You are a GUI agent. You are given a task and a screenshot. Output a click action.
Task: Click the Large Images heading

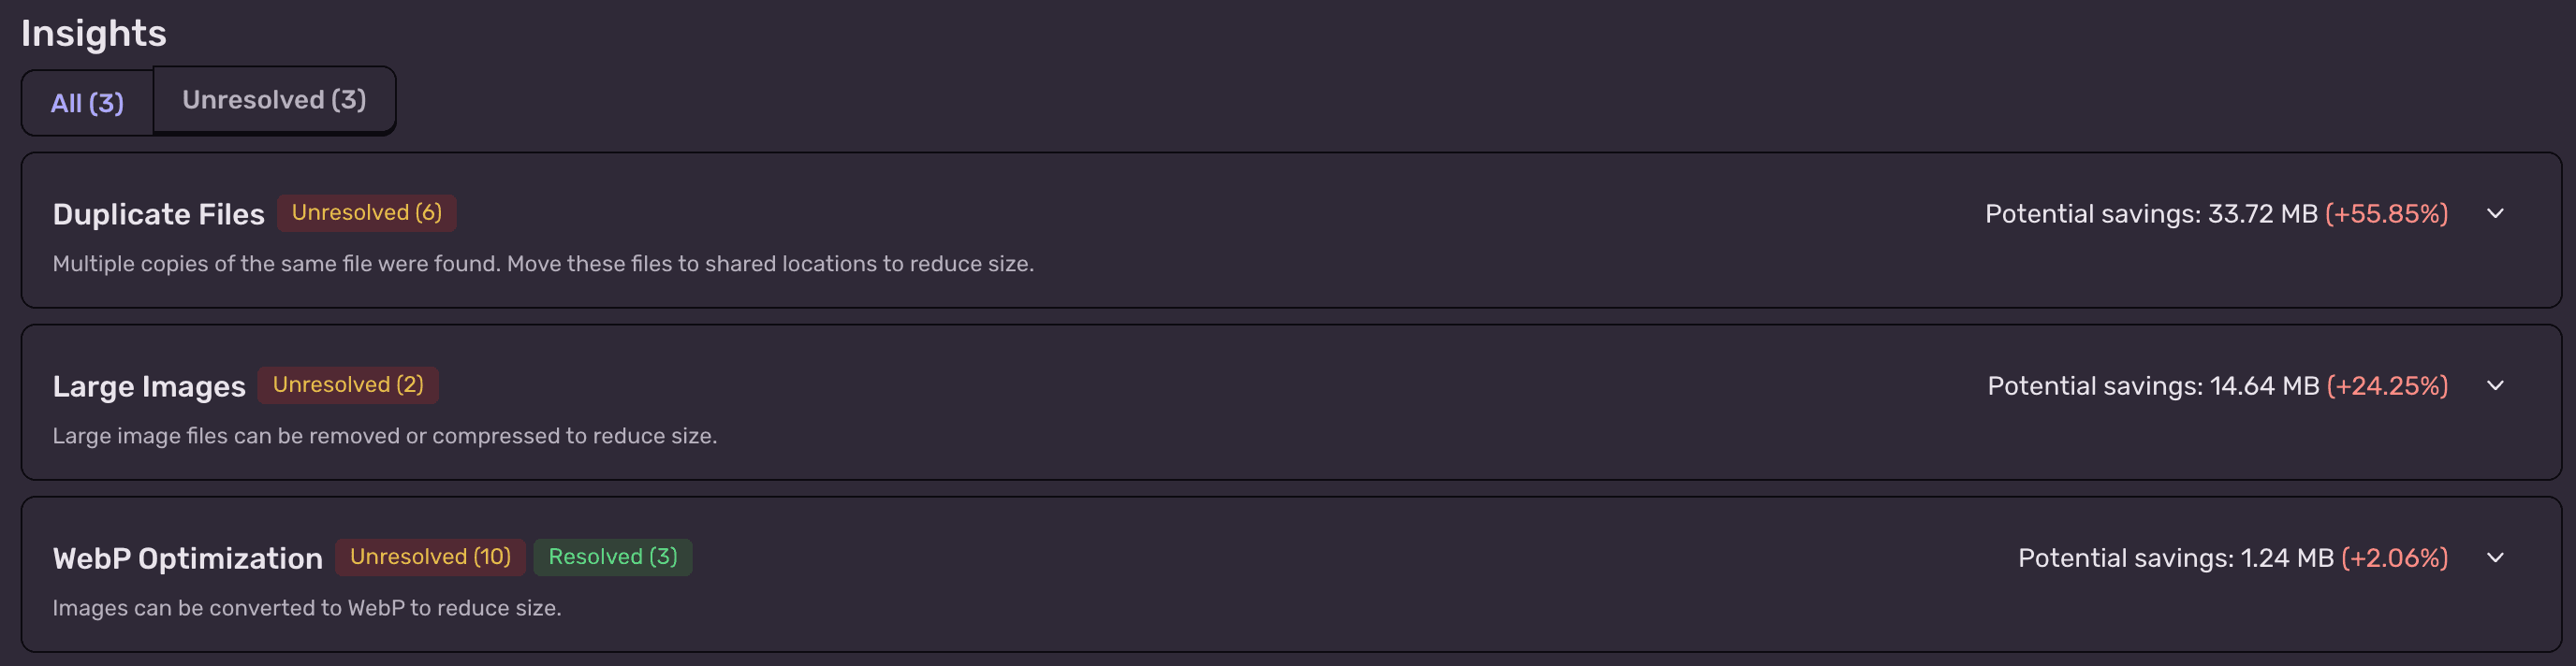click(x=149, y=386)
